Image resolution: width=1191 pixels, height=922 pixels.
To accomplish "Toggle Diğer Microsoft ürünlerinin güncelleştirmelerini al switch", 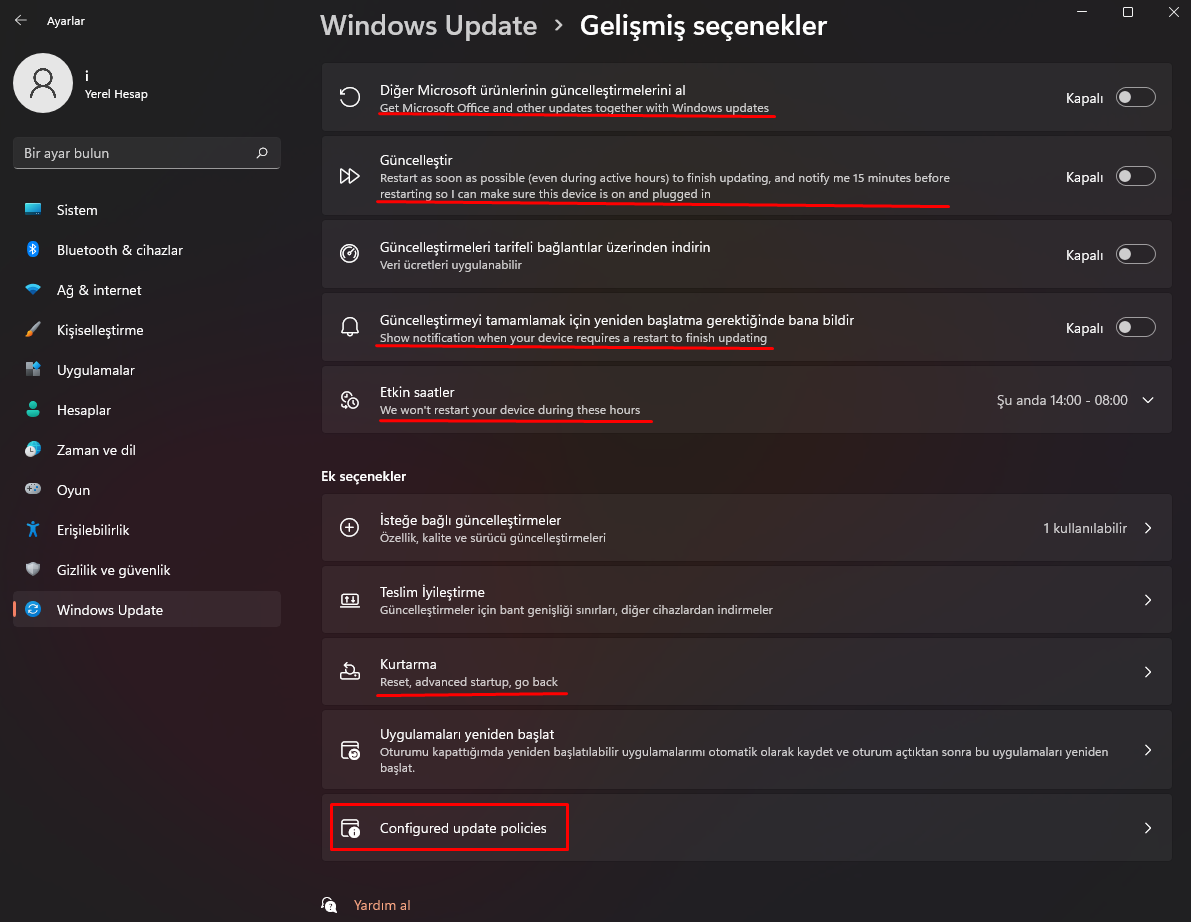I will 1135,98.
